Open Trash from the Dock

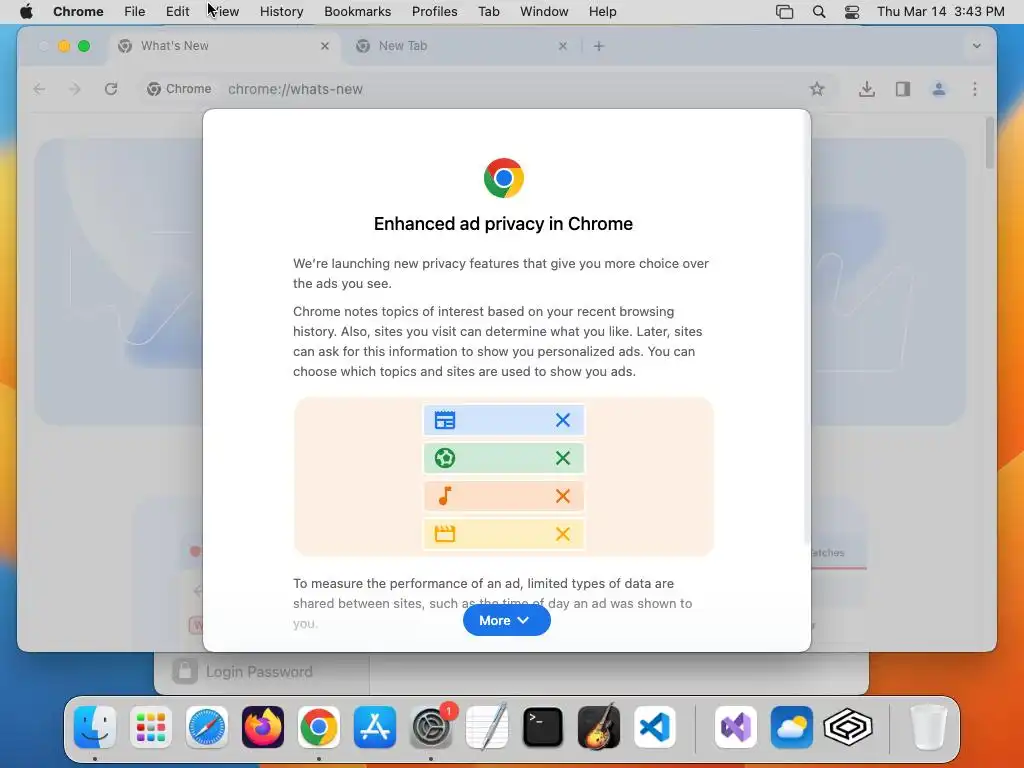pyautogui.click(x=929, y=727)
